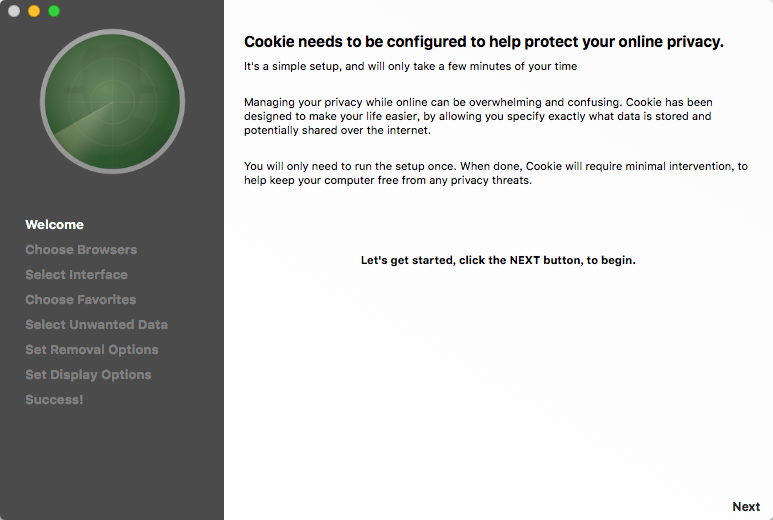Click the empty white area above Next
Screen dimensions: 773x520
pos(498,384)
